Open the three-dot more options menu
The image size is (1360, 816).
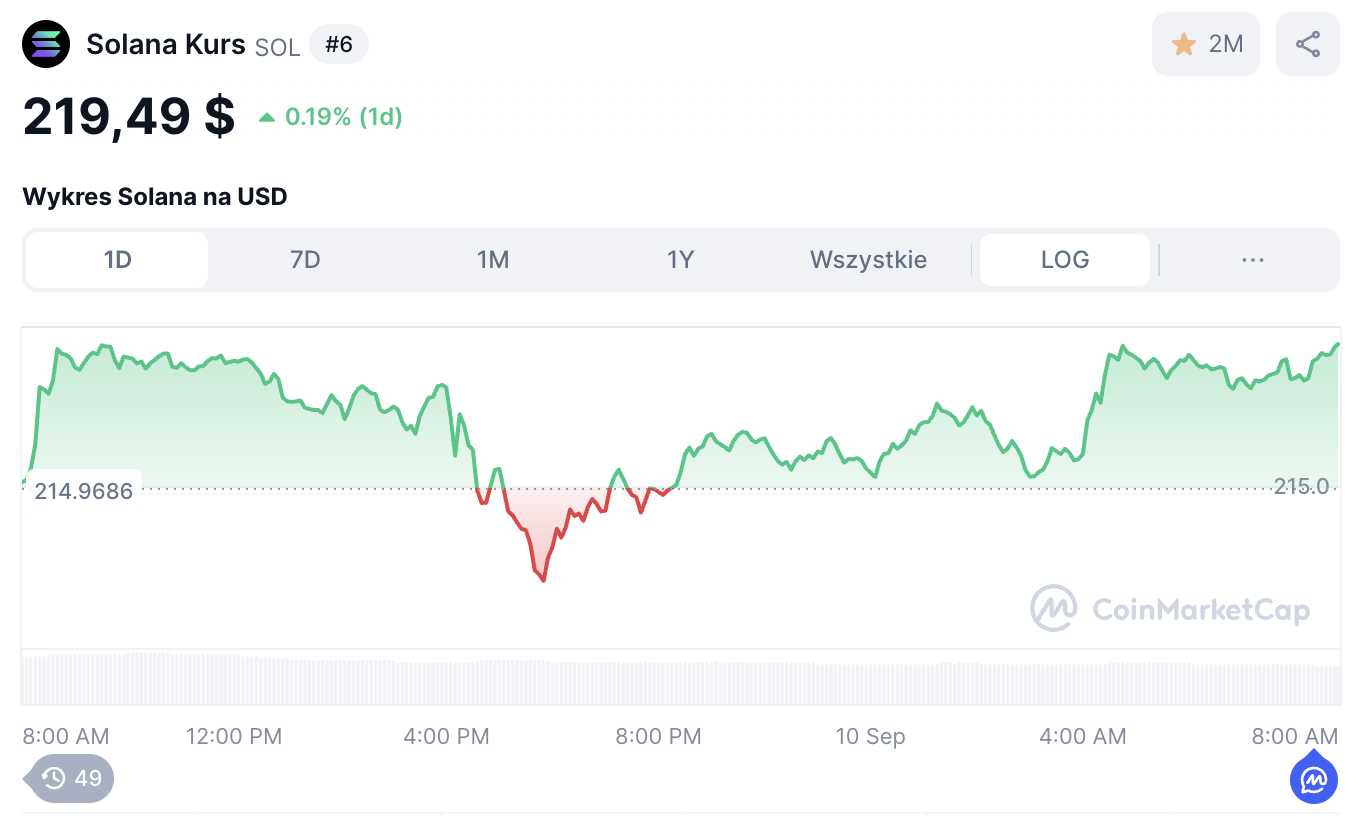(x=1252, y=260)
